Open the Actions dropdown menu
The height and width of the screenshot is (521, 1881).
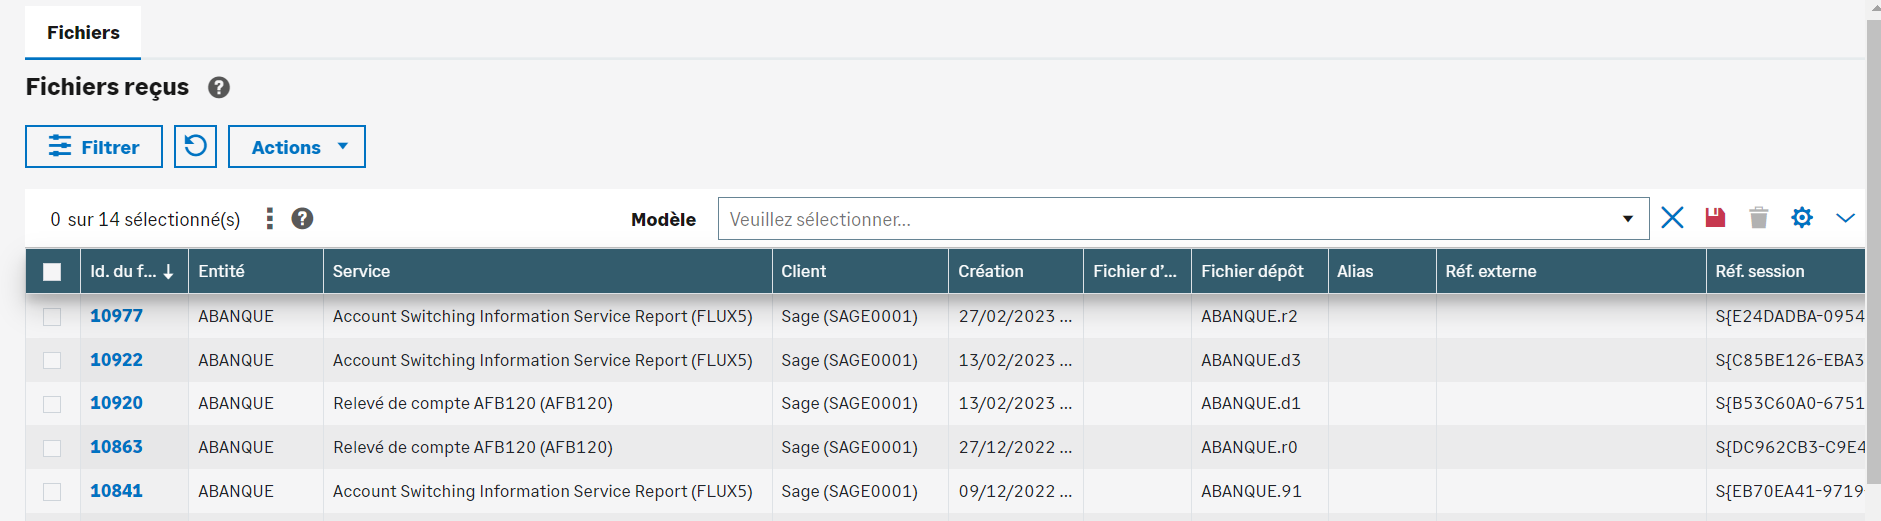click(297, 147)
